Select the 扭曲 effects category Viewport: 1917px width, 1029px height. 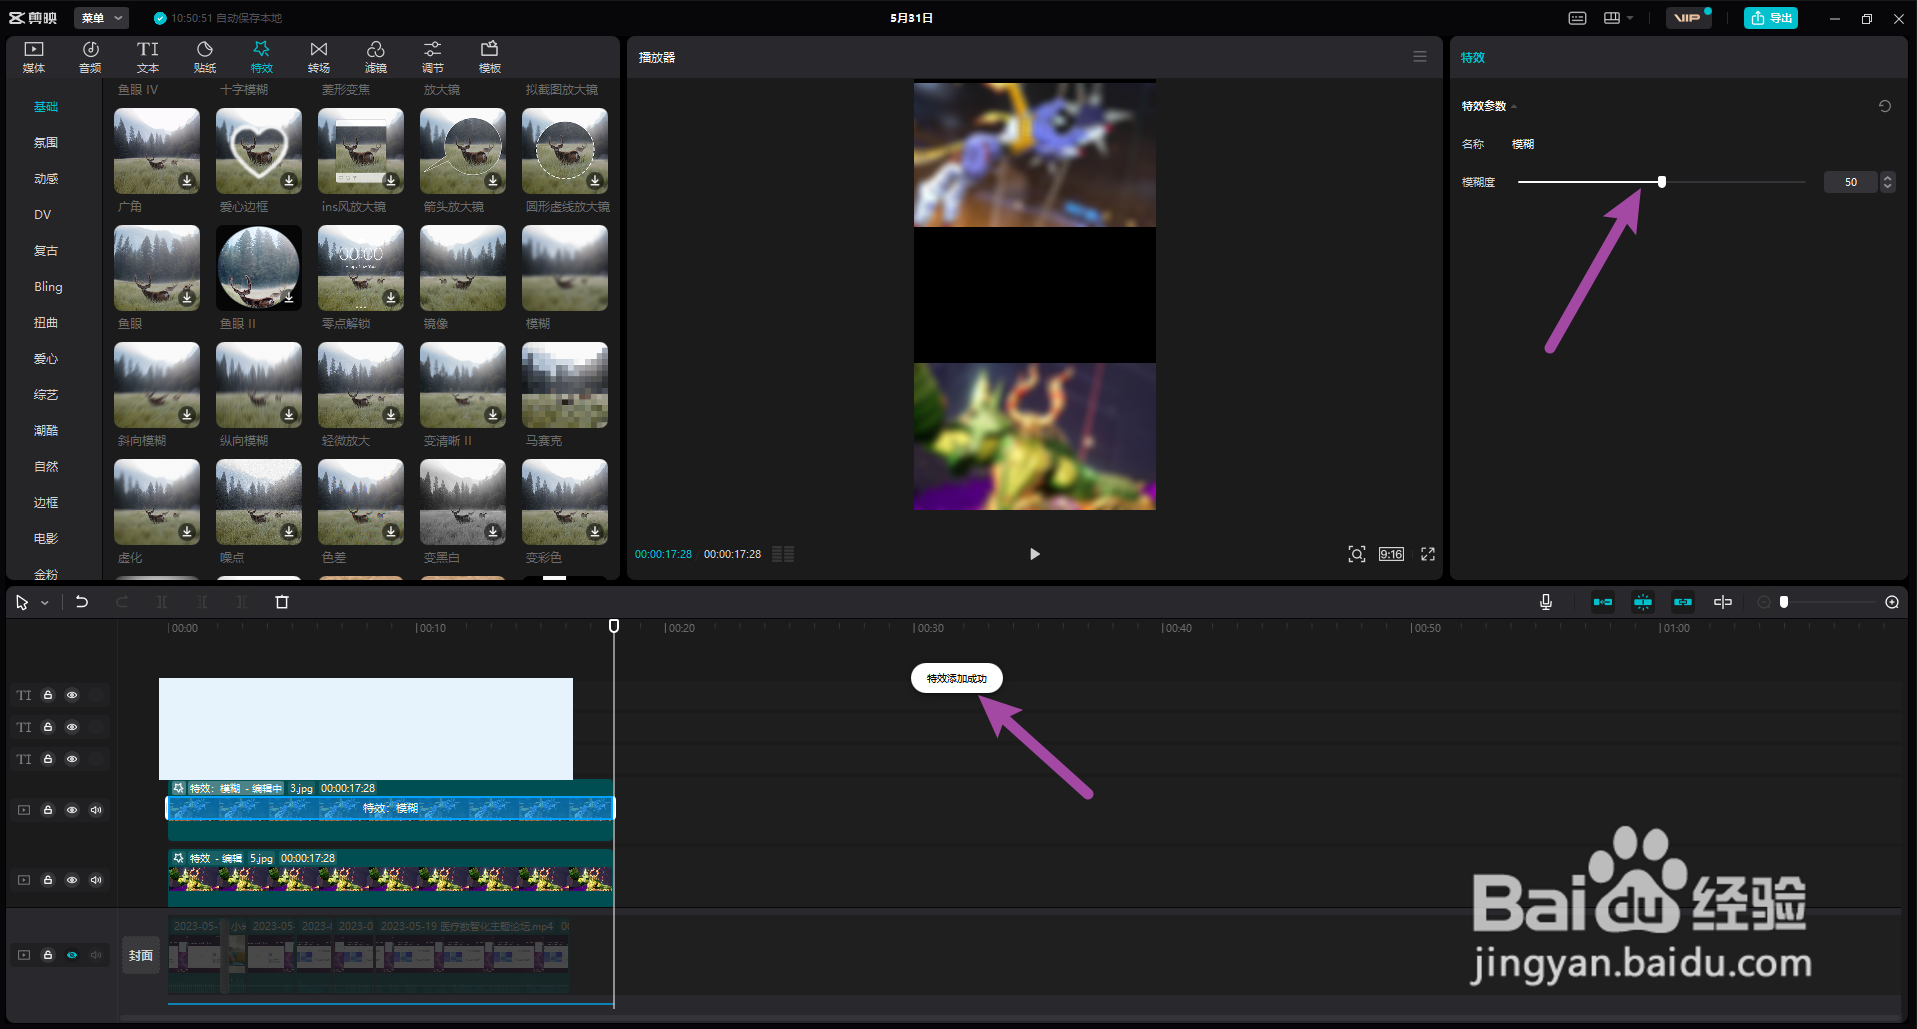click(x=46, y=323)
